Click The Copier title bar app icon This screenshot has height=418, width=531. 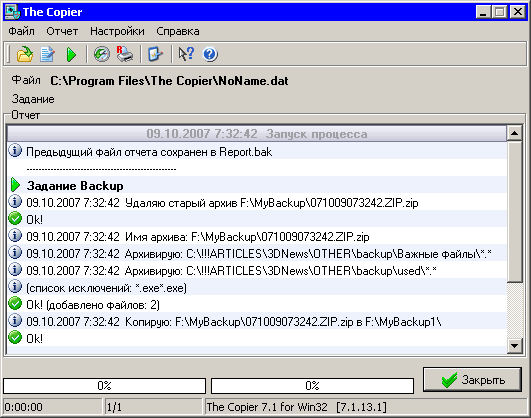click(x=12, y=12)
